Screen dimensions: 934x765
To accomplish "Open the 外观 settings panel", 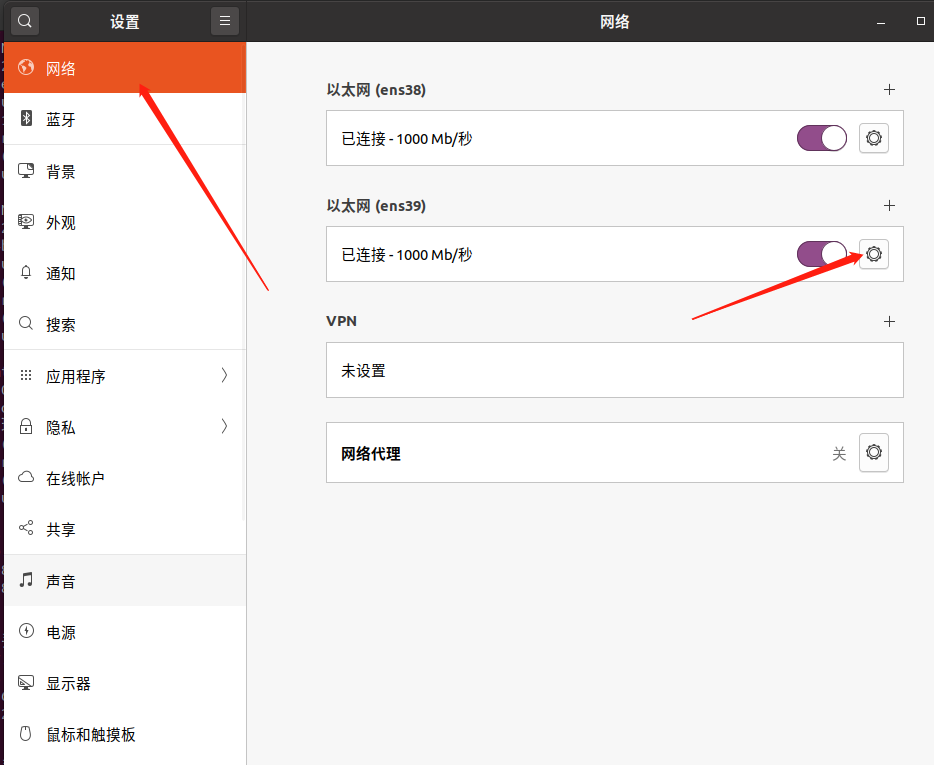I will pos(125,222).
